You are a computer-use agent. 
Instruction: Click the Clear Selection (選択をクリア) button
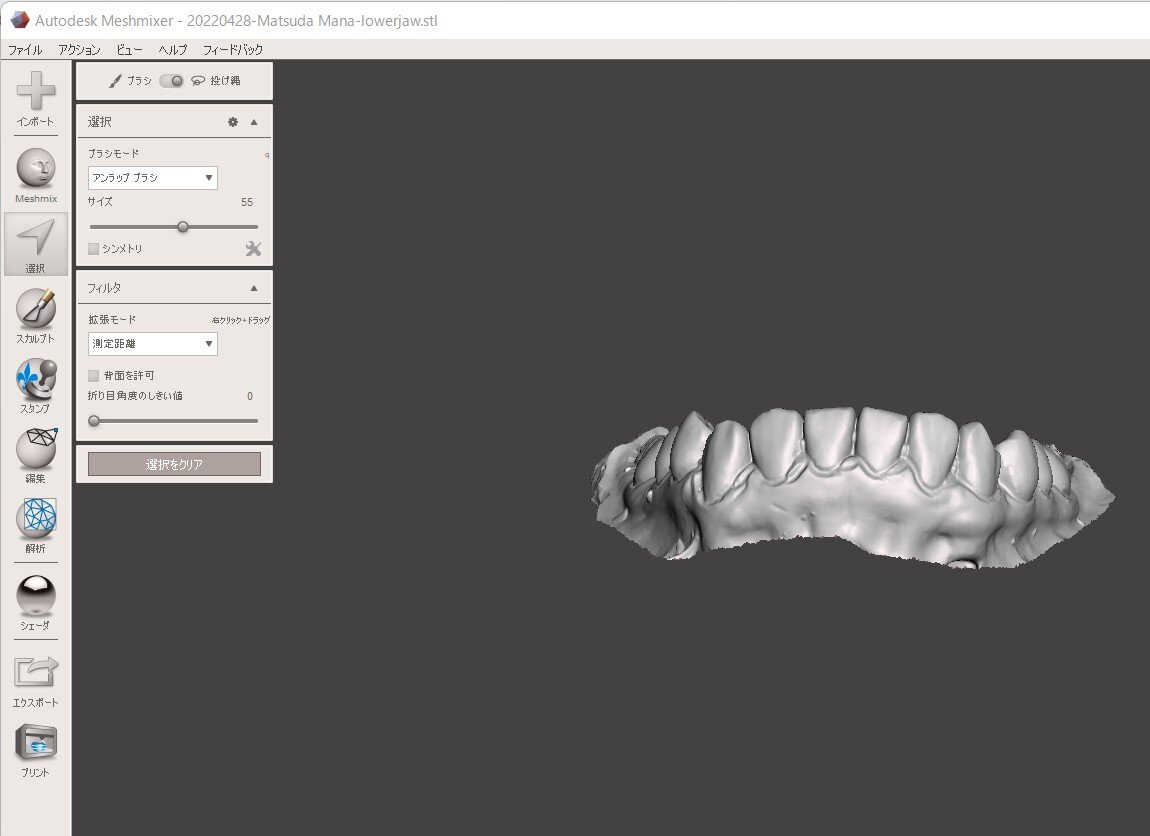[x=175, y=464]
